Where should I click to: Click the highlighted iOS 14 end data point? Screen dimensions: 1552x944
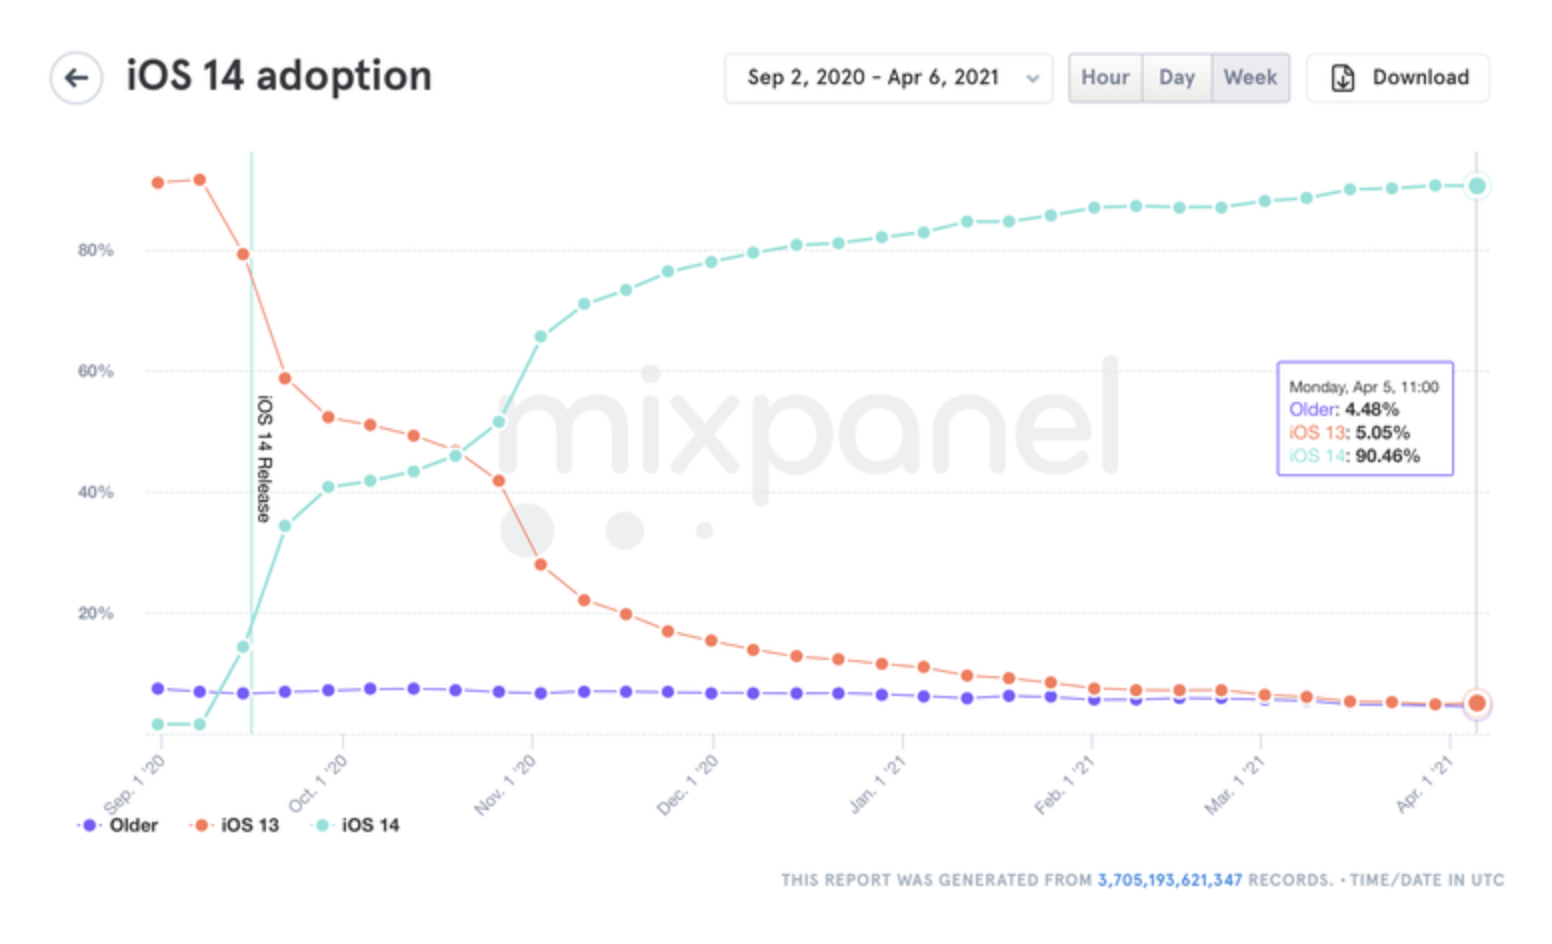[x=1476, y=186]
